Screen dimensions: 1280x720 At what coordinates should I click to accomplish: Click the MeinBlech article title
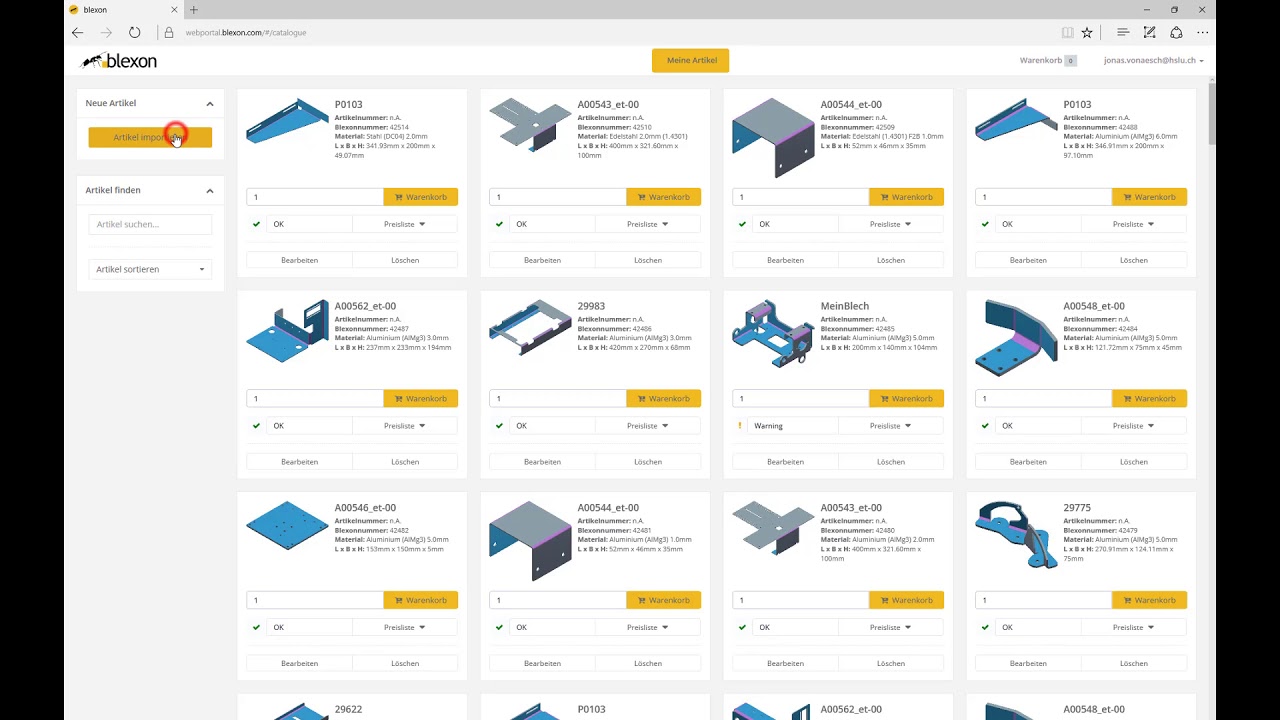point(844,306)
